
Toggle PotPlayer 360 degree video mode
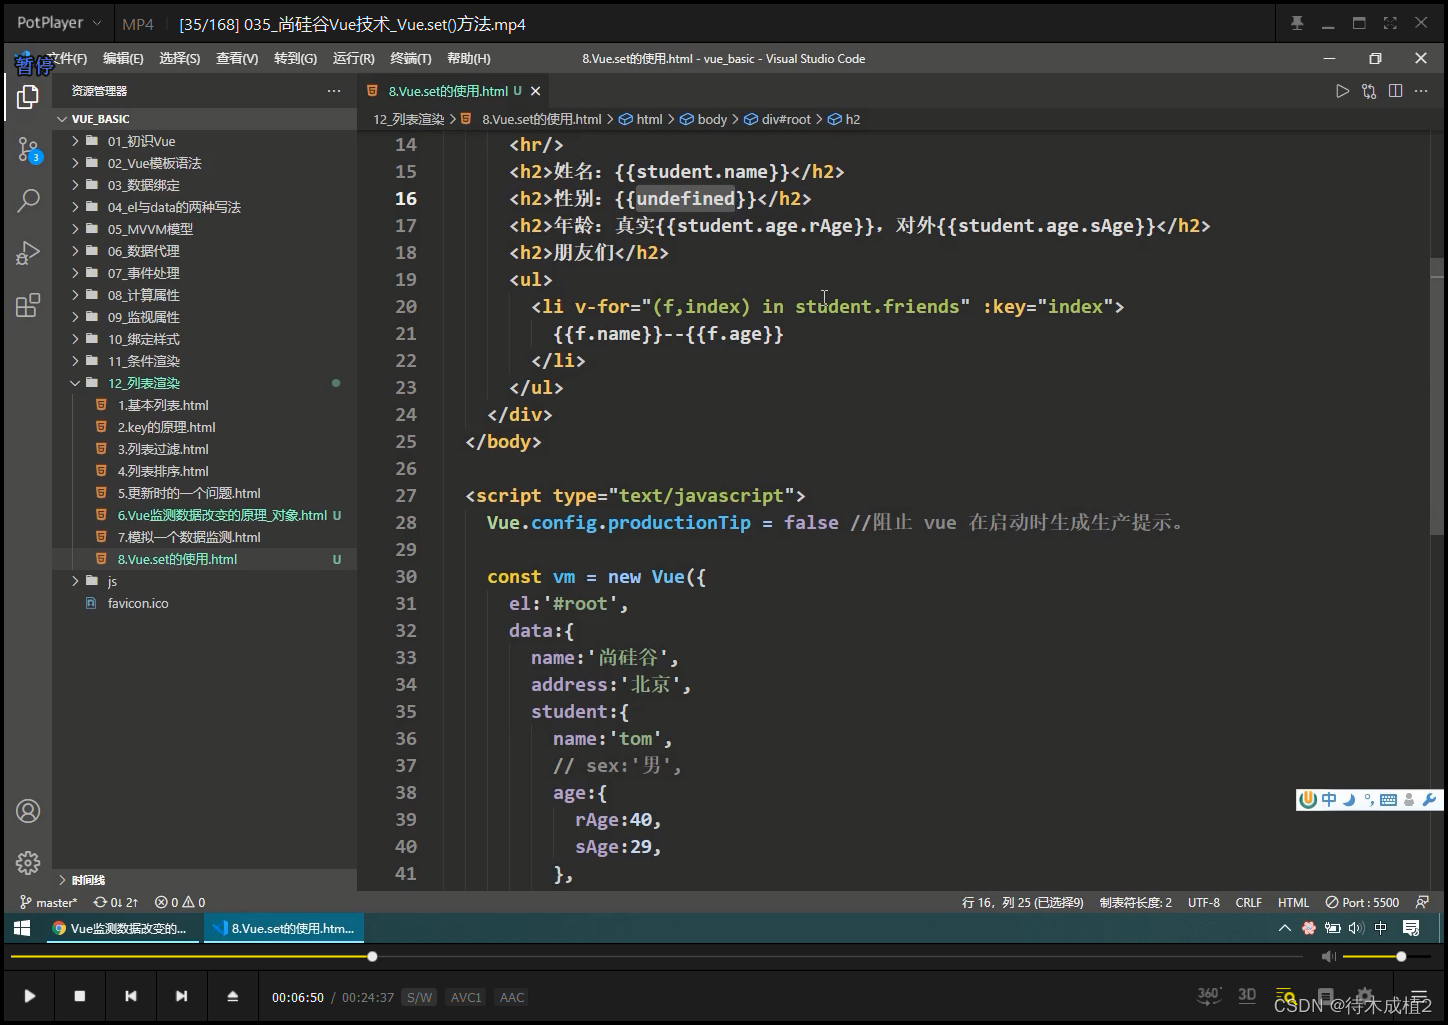[x=1209, y=995]
